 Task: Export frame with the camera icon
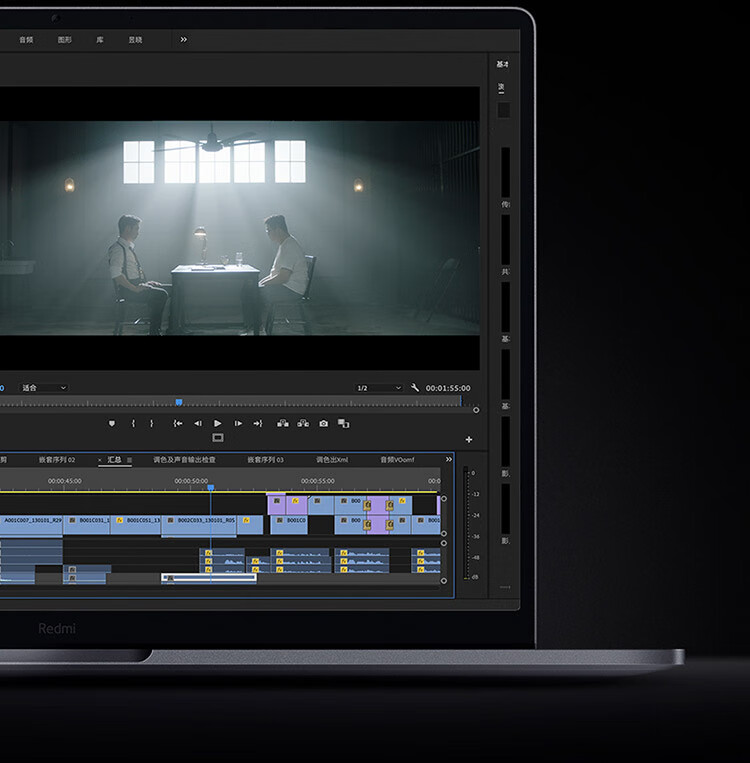pyautogui.click(x=323, y=423)
